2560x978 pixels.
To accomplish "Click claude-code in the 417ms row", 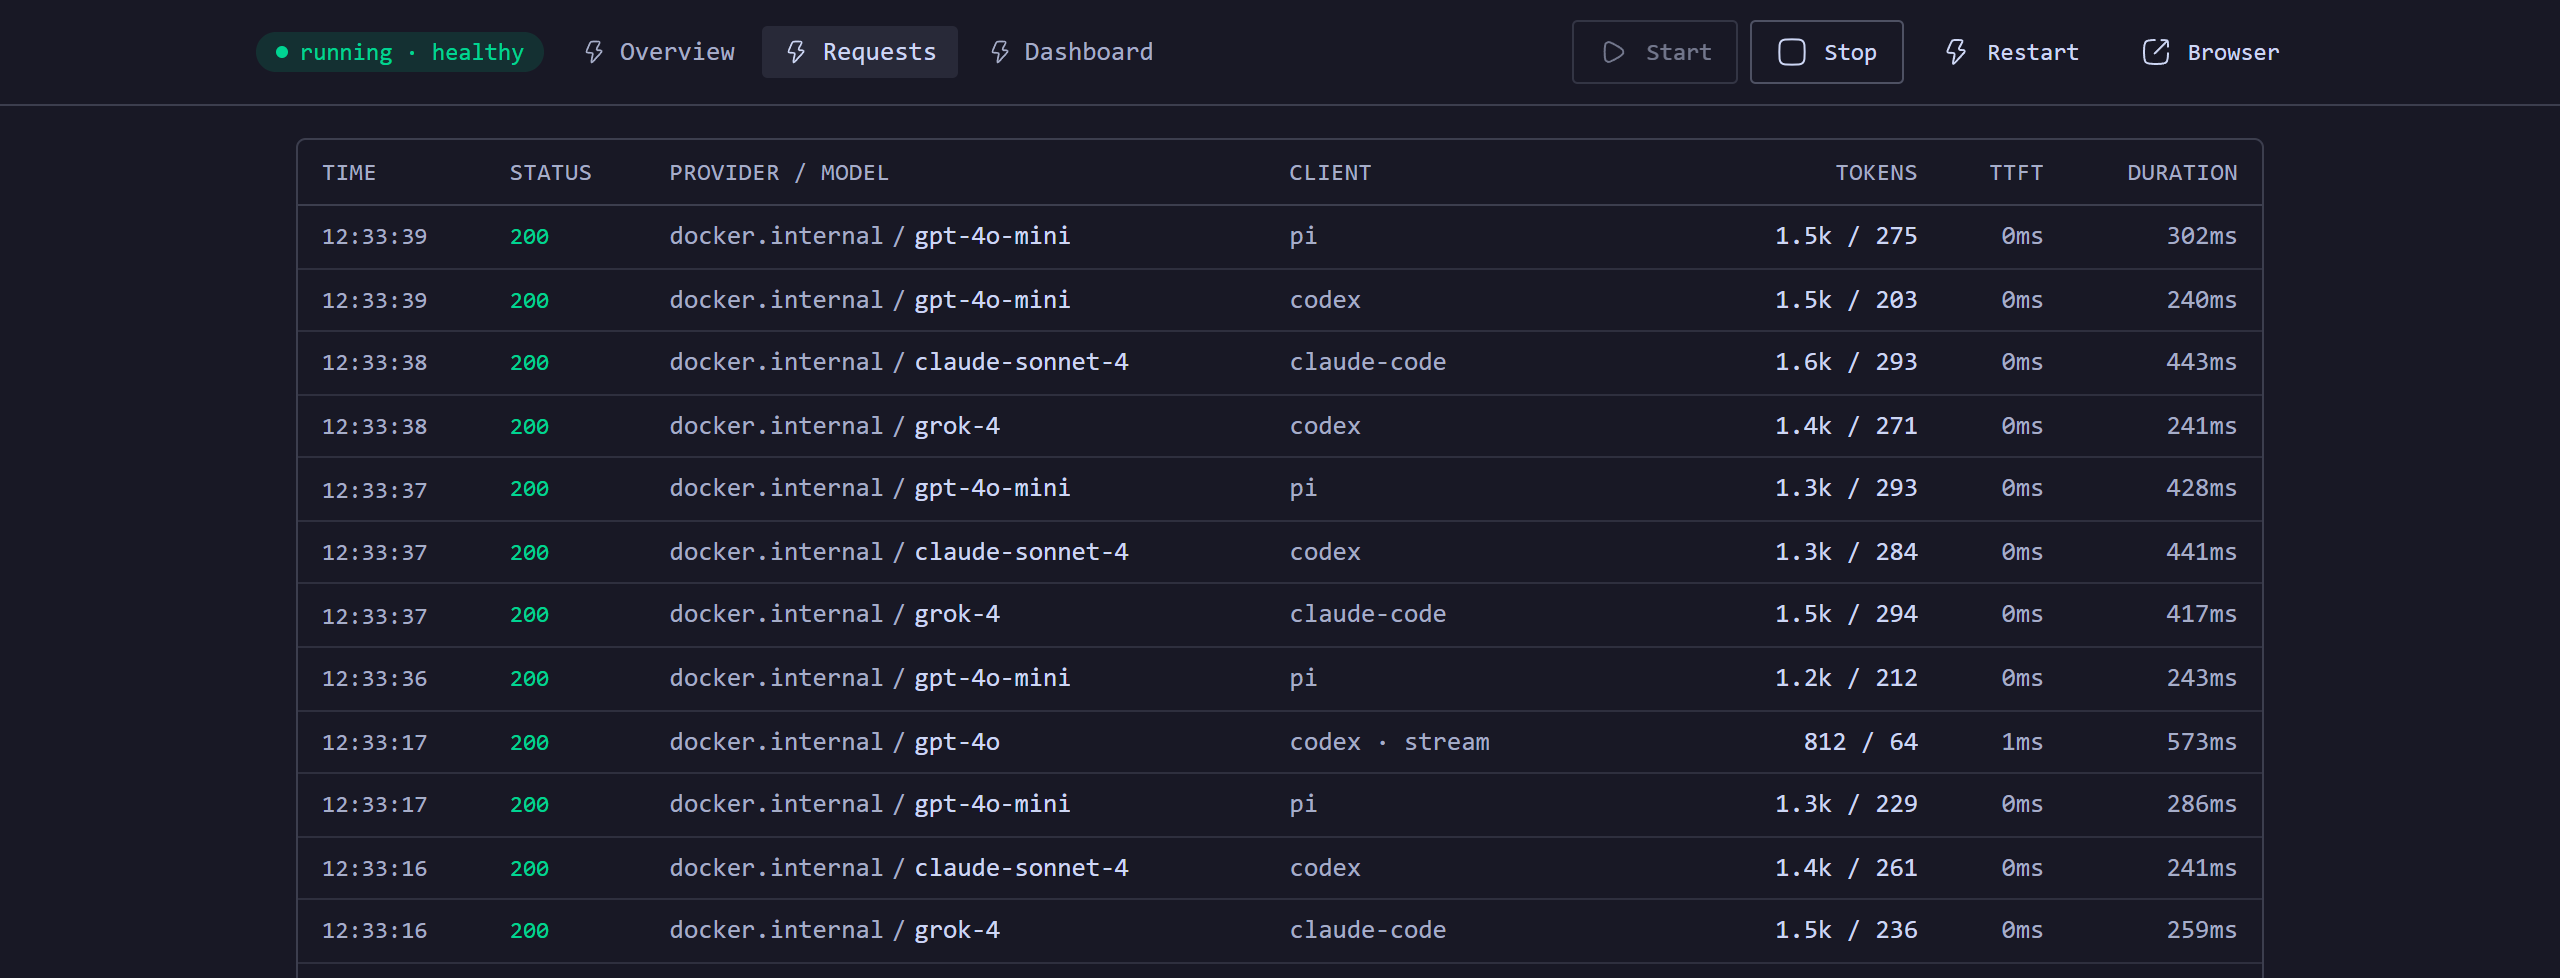I will click(1367, 614).
